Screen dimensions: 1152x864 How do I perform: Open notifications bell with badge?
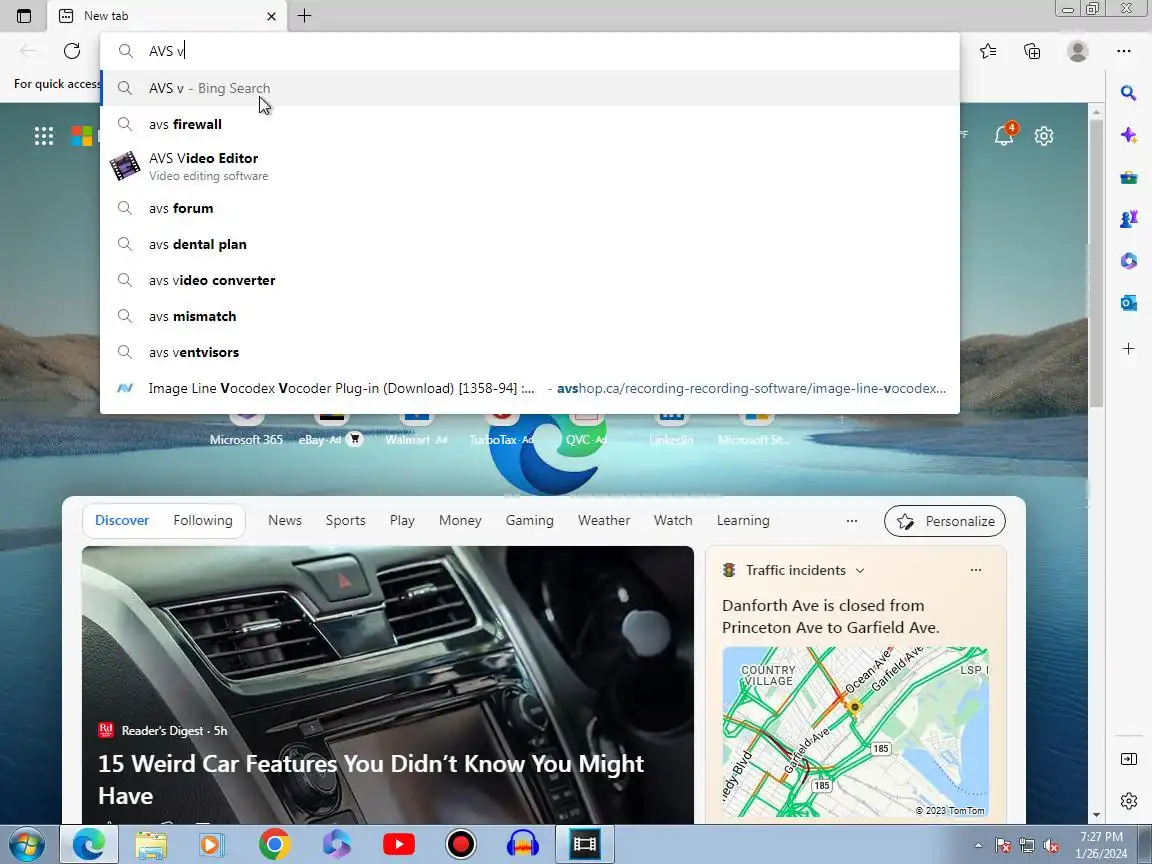[1004, 134]
